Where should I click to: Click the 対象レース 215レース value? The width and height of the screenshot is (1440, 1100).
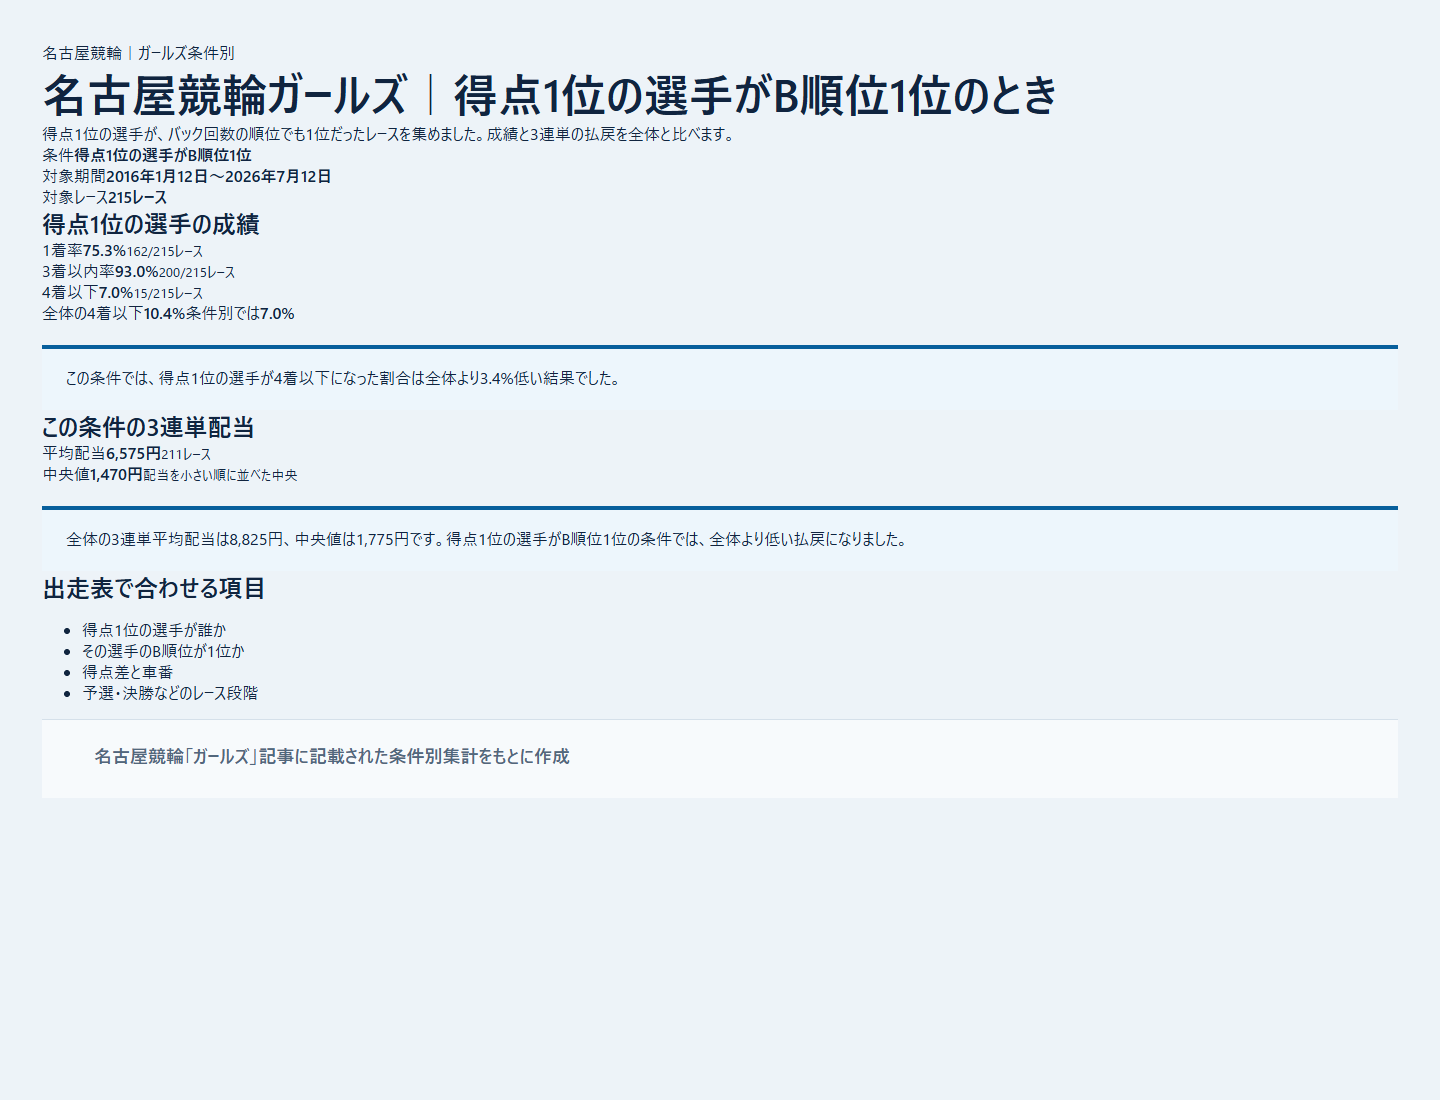(137, 197)
